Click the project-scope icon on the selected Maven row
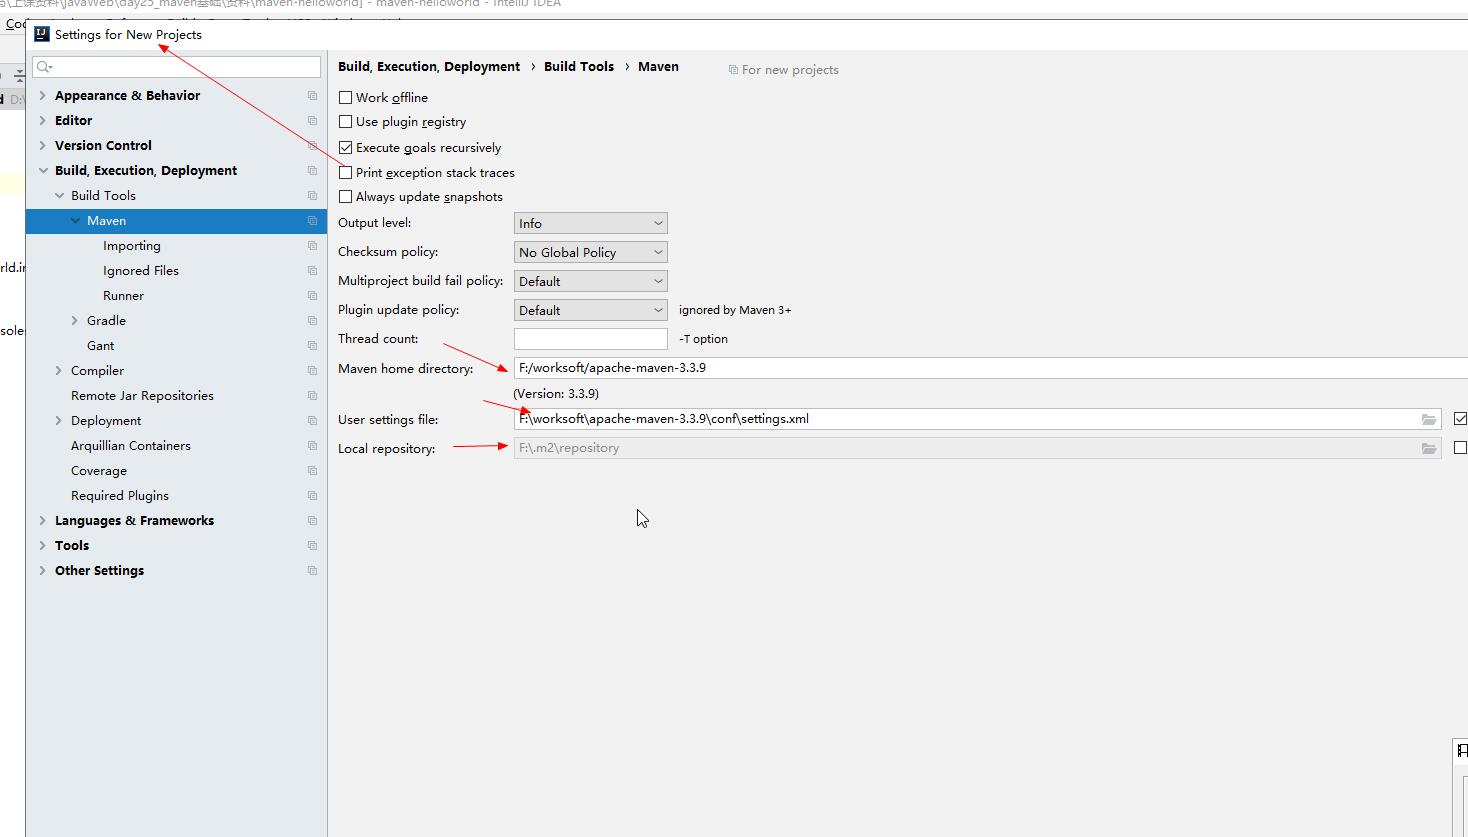Screen dimensions: 1468x837 [x=312, y=221]
